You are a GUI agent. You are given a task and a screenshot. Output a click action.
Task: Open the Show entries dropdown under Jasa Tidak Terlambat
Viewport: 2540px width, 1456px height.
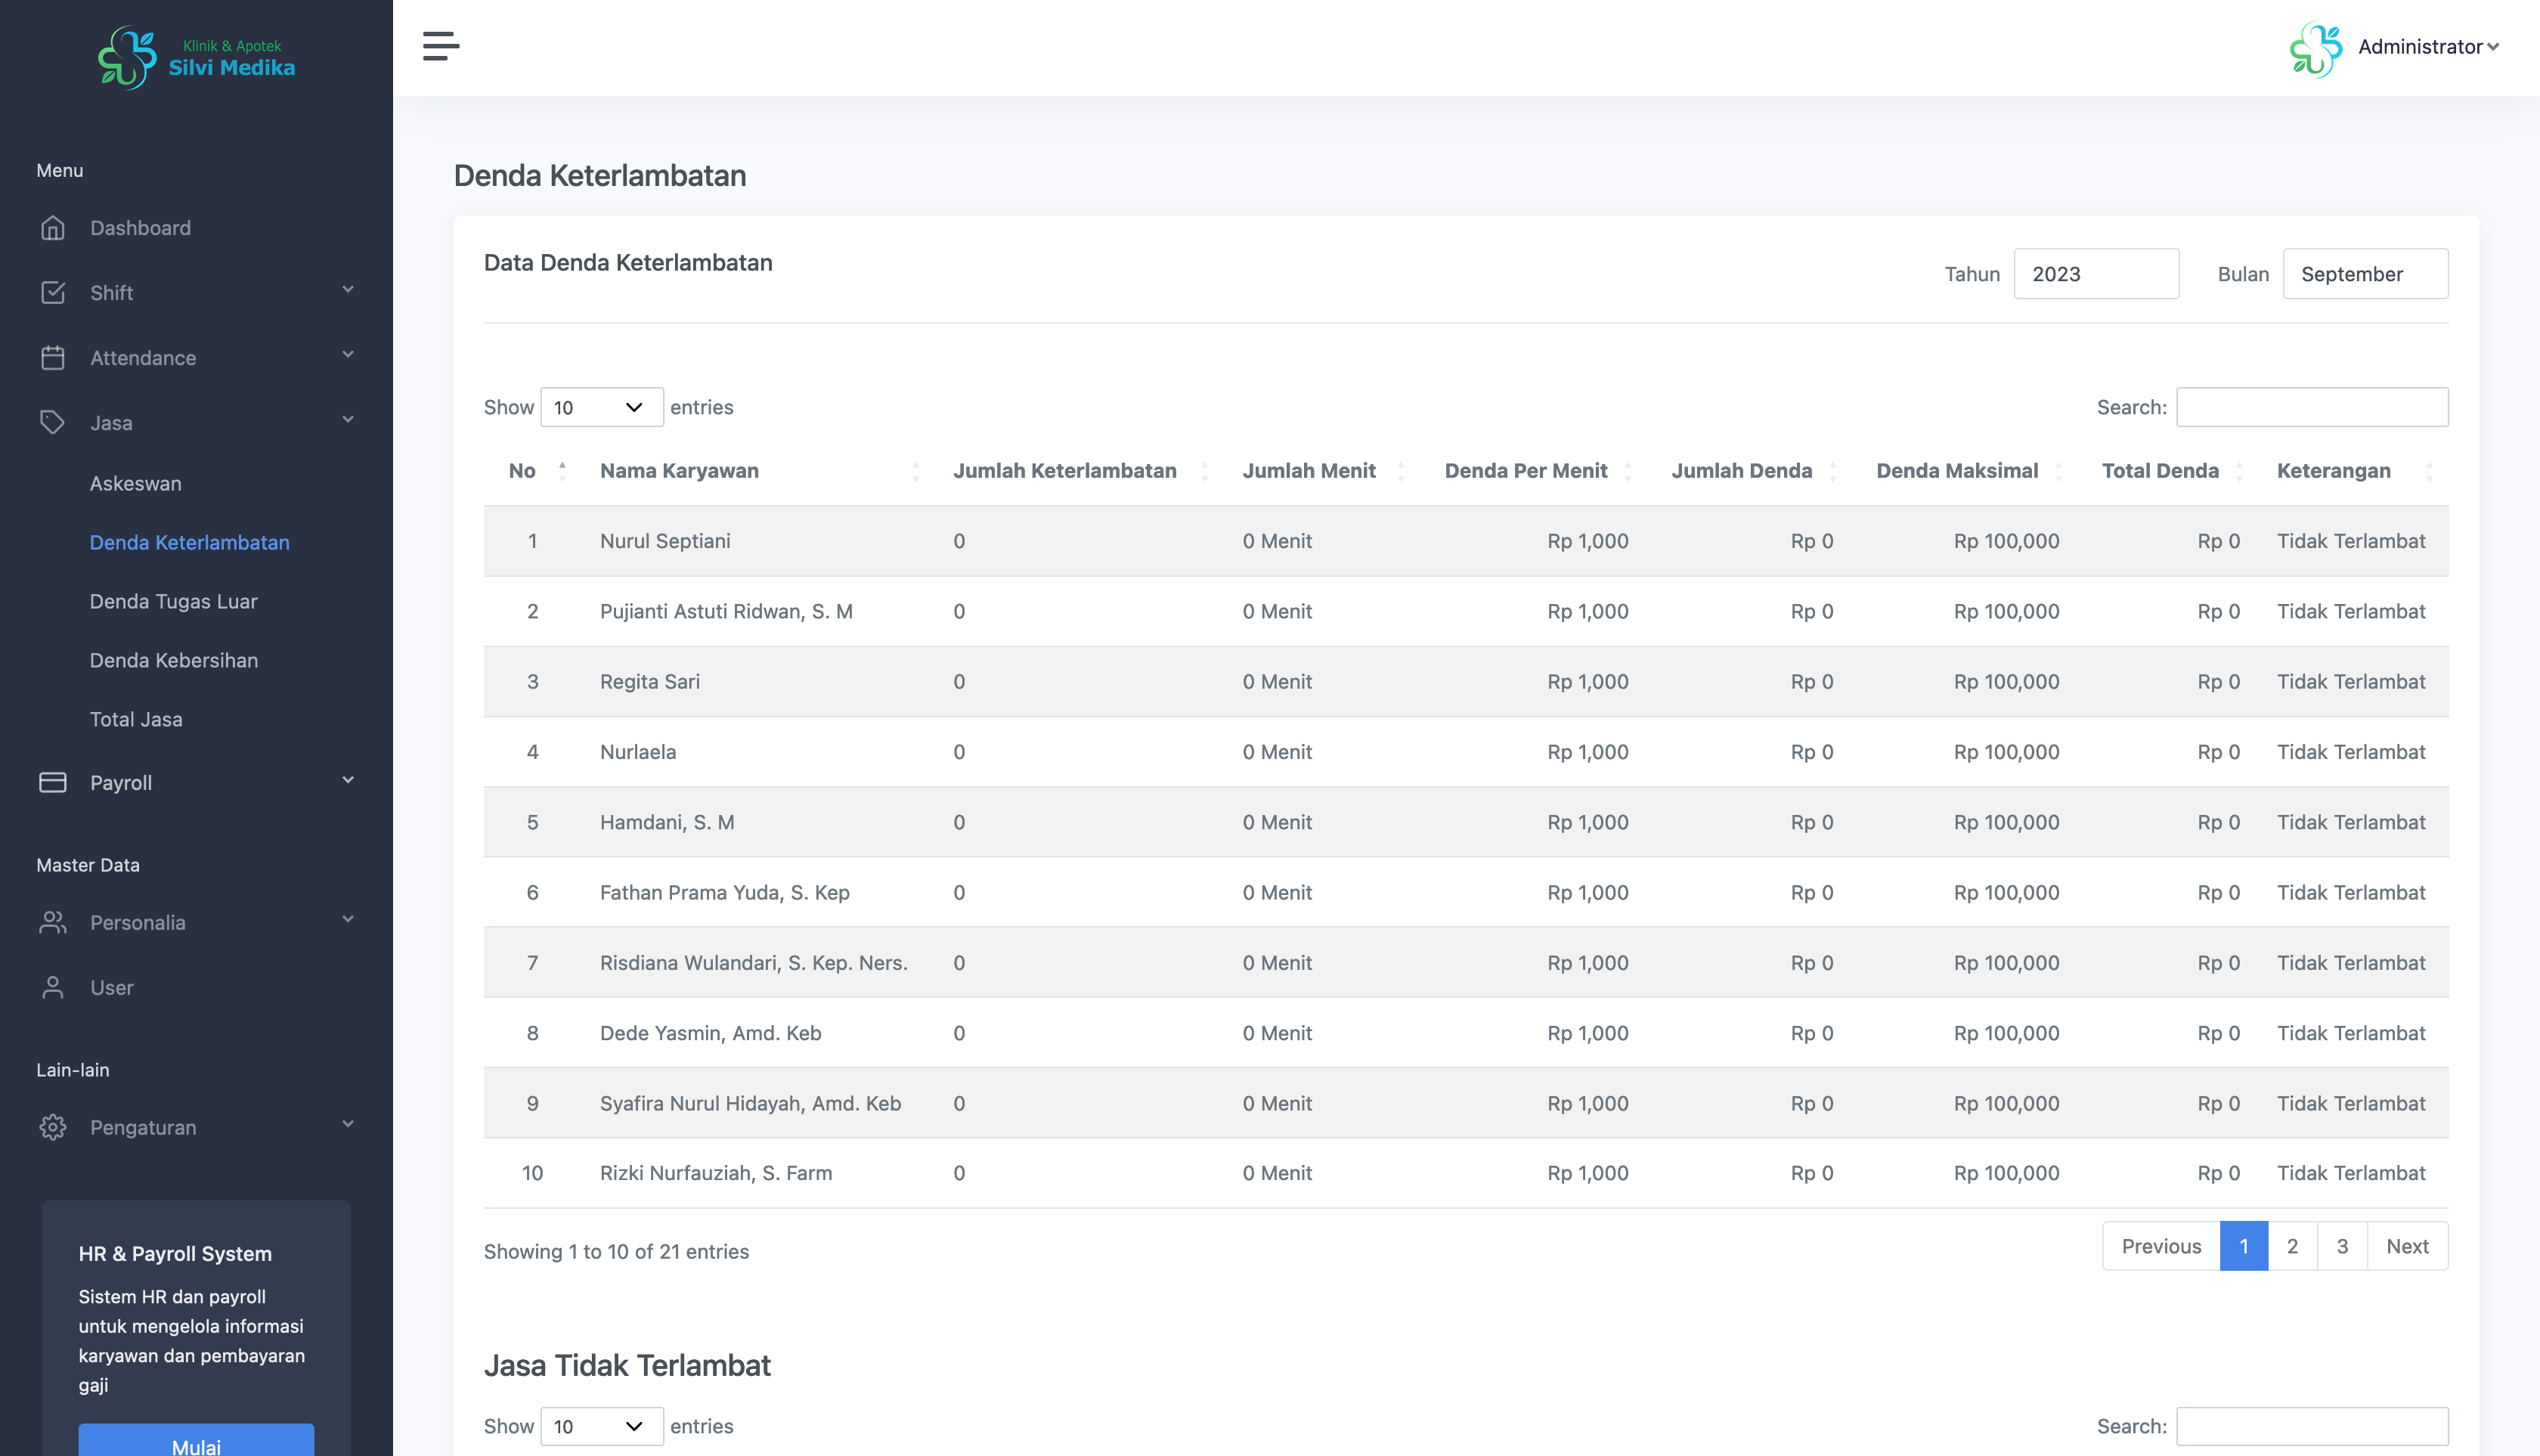point(601,1426)
